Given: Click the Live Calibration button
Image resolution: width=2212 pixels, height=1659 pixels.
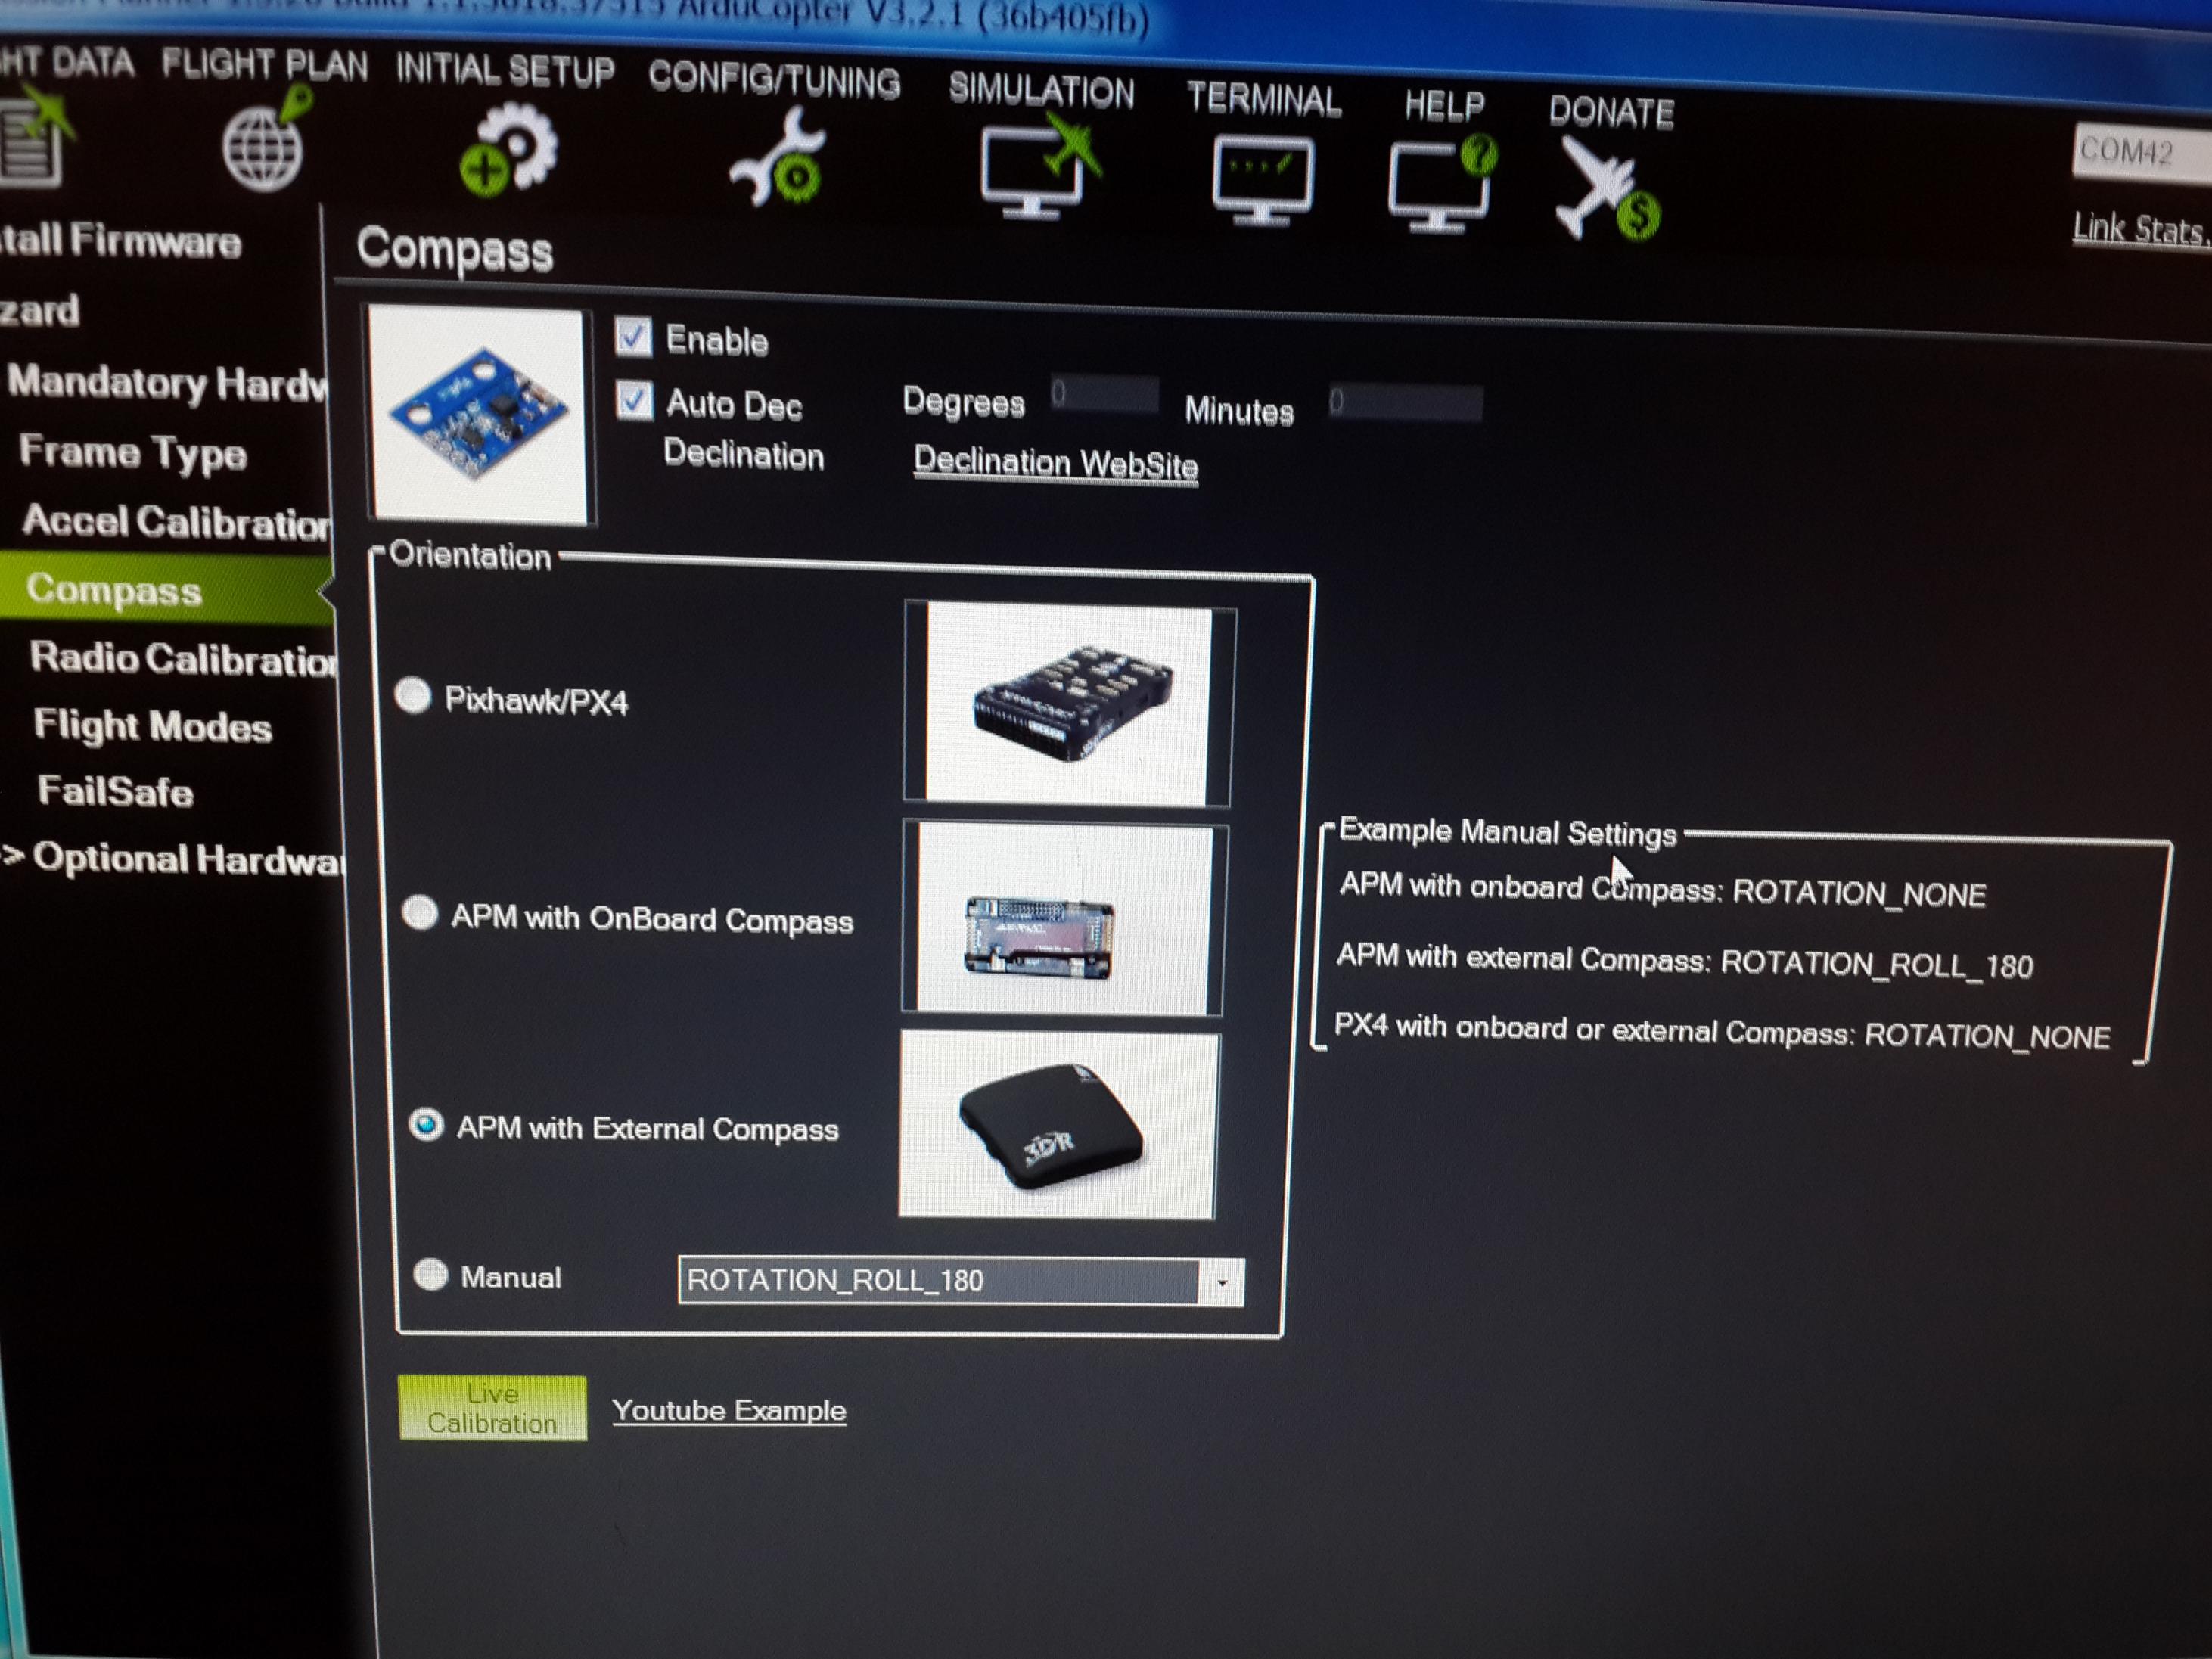Looking at the screenshot, I should point(492,1408).
